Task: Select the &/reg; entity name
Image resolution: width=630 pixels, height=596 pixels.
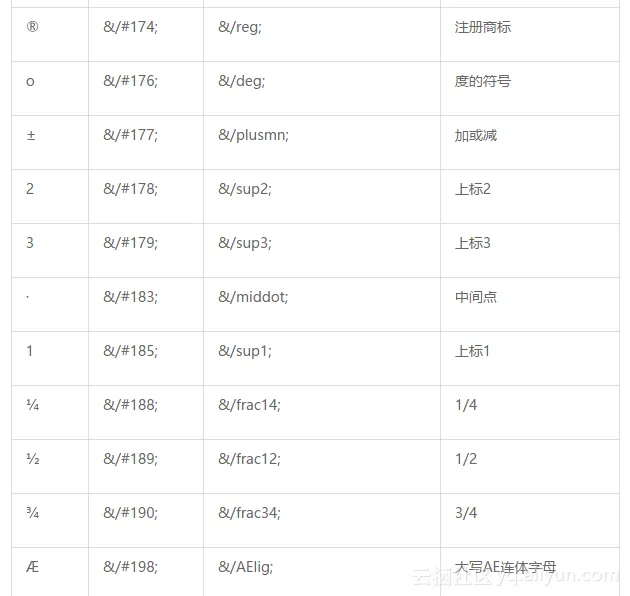Action: click(x=240, y=27)
